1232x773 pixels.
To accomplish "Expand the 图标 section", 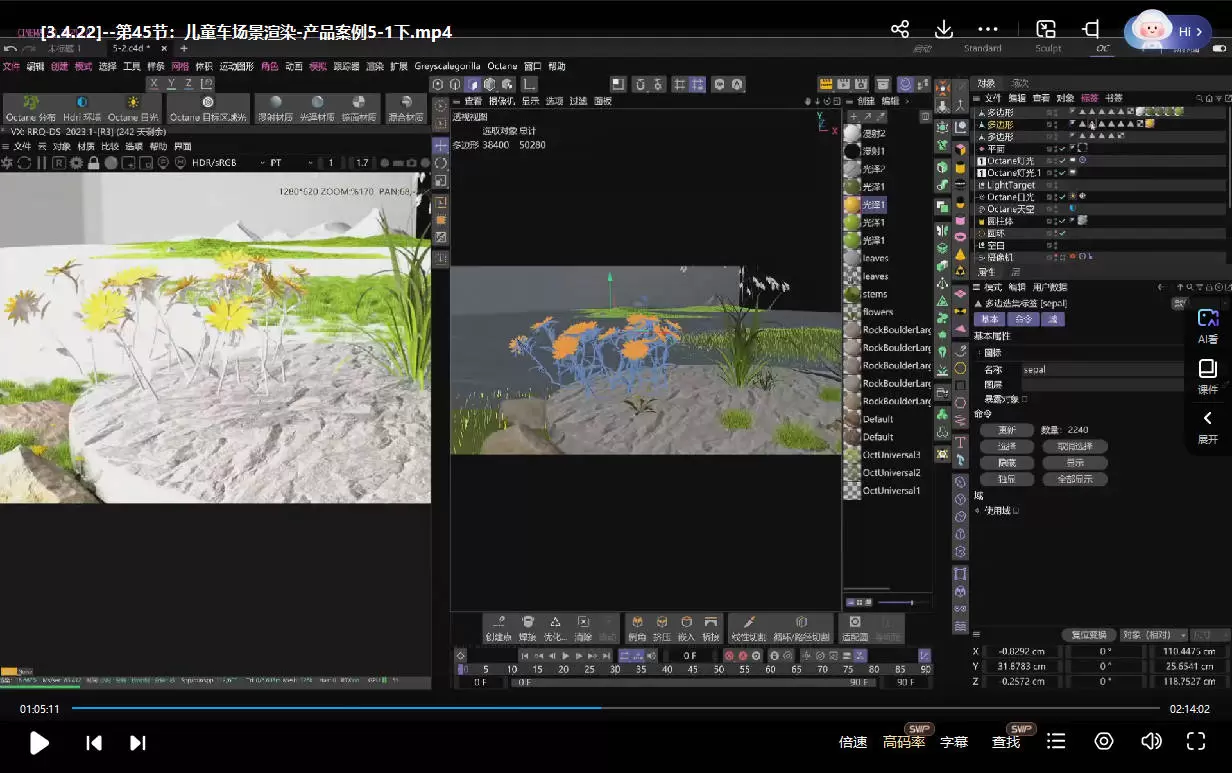I will (x=979, y=353).
